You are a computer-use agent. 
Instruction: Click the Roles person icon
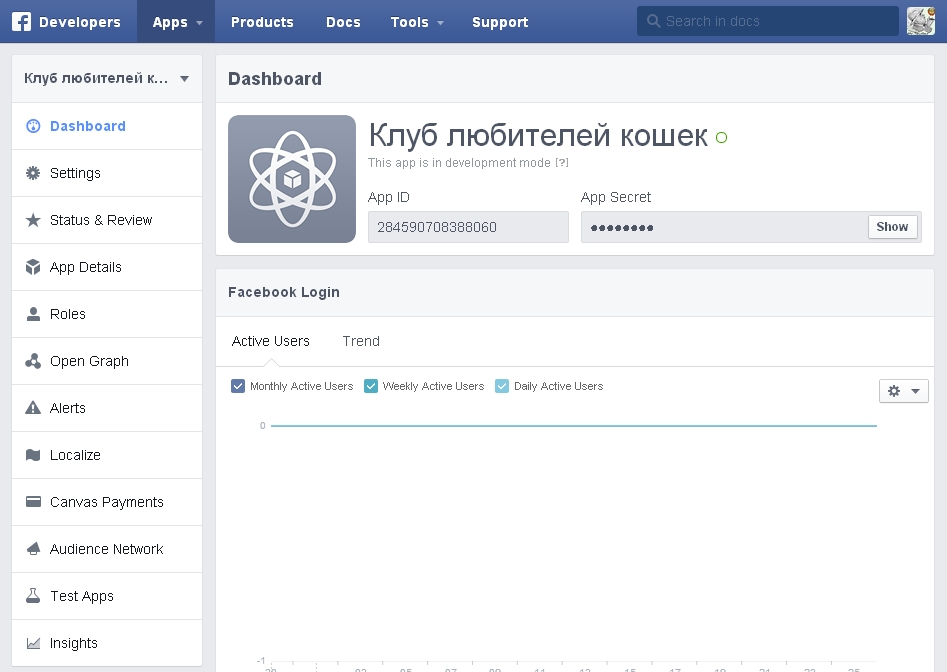tap(33, 314)
